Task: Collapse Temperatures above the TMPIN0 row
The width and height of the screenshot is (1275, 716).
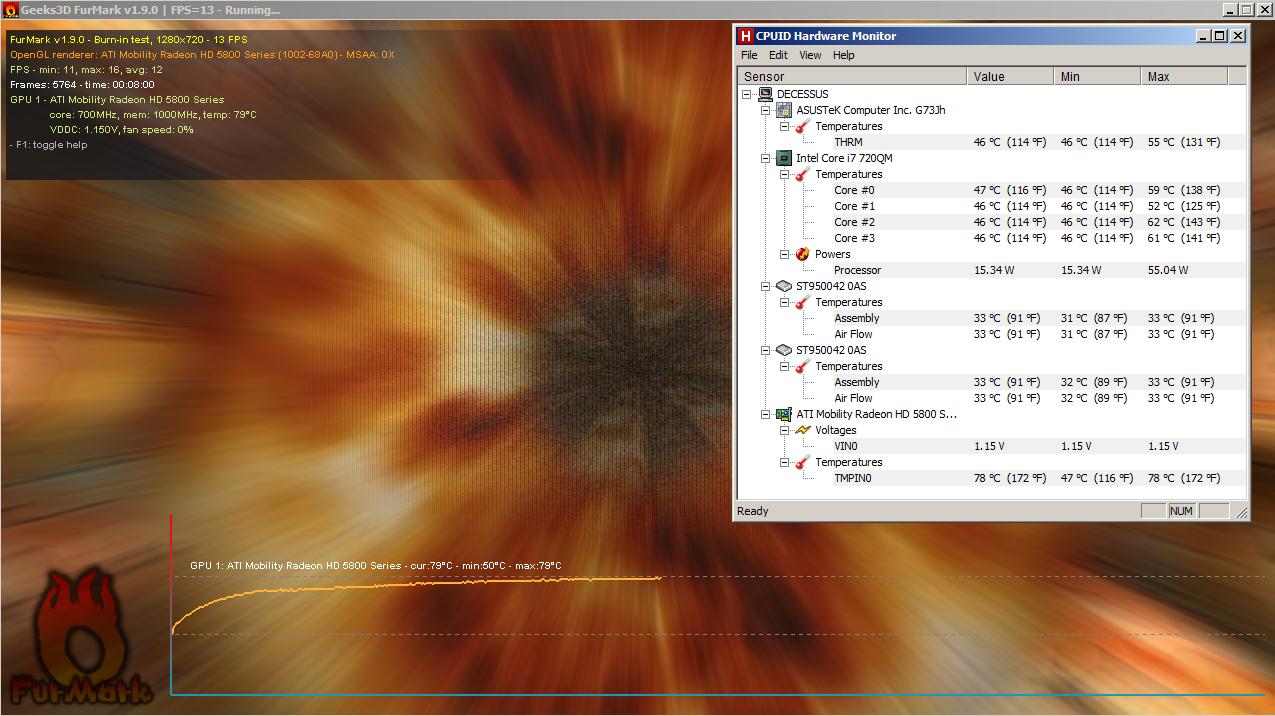Action: 785,462
